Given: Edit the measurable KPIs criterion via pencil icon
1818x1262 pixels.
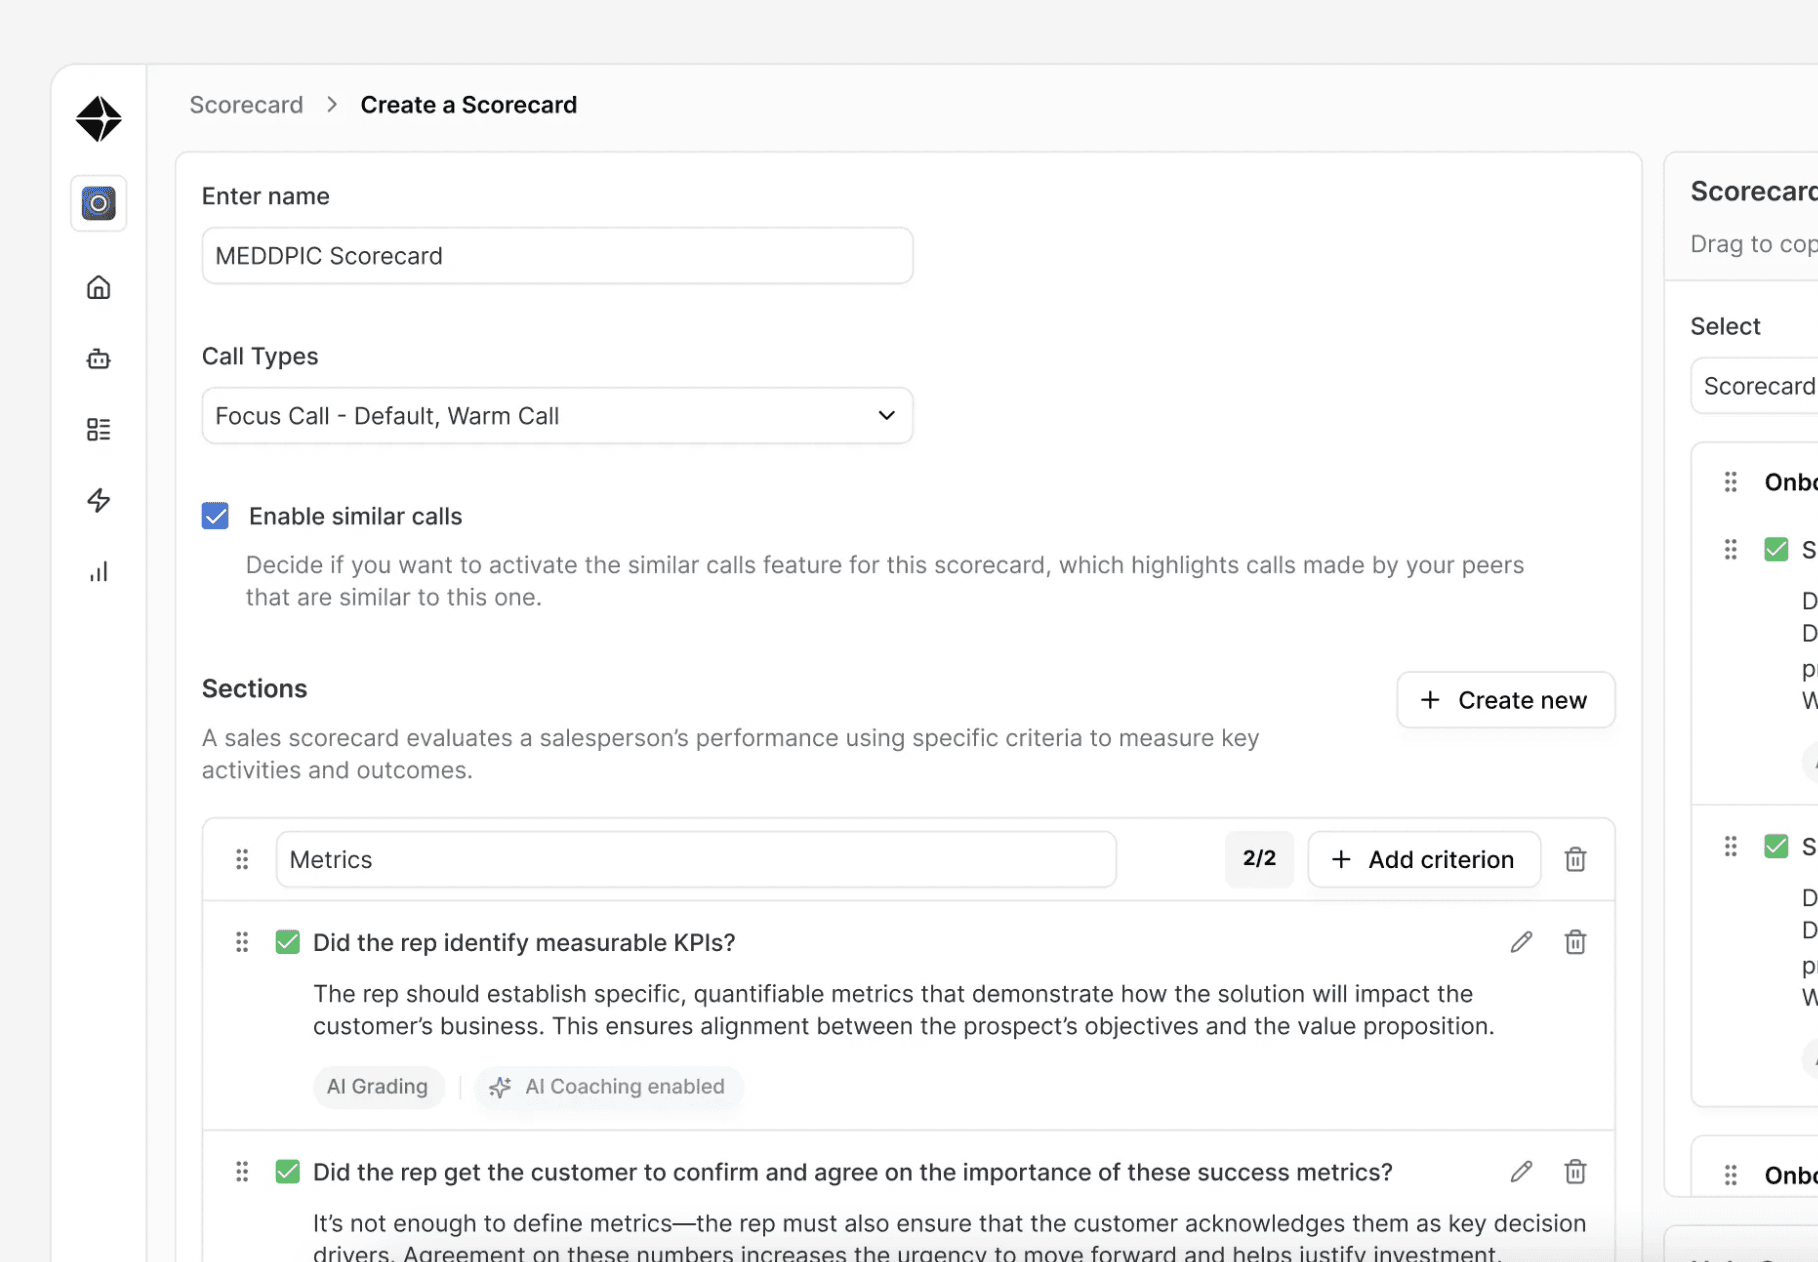Looking at the screenshot, I should [x=1521, y=941].
